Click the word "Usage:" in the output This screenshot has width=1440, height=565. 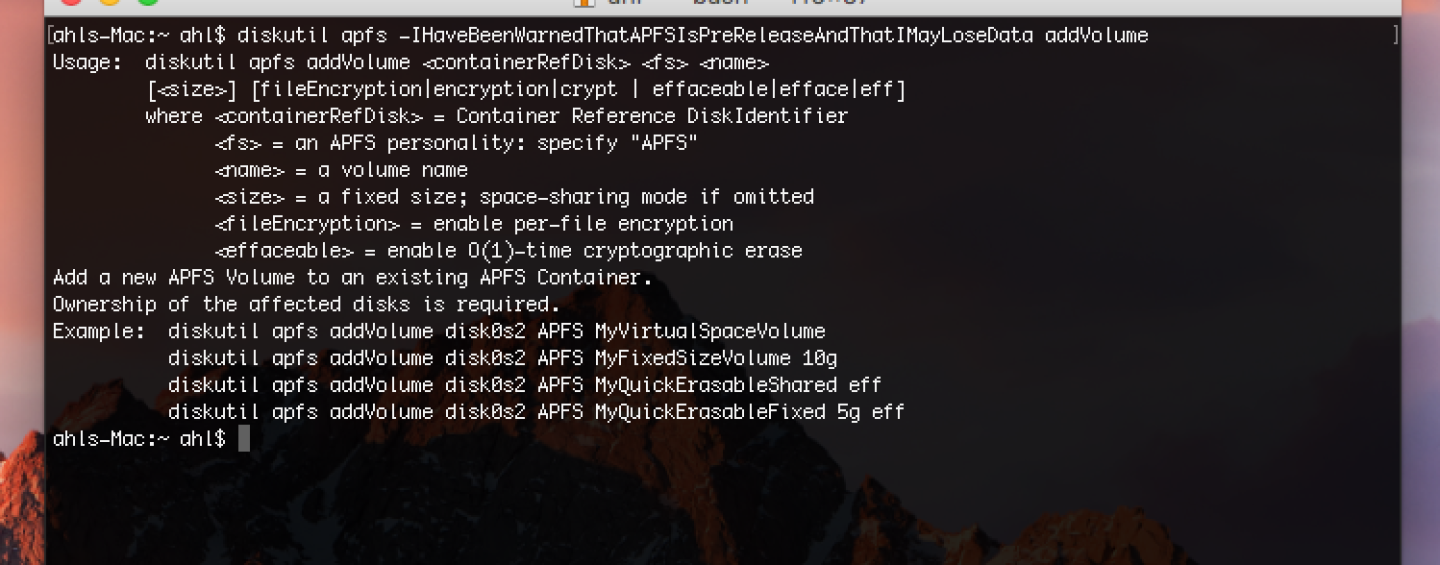point(87,63)
